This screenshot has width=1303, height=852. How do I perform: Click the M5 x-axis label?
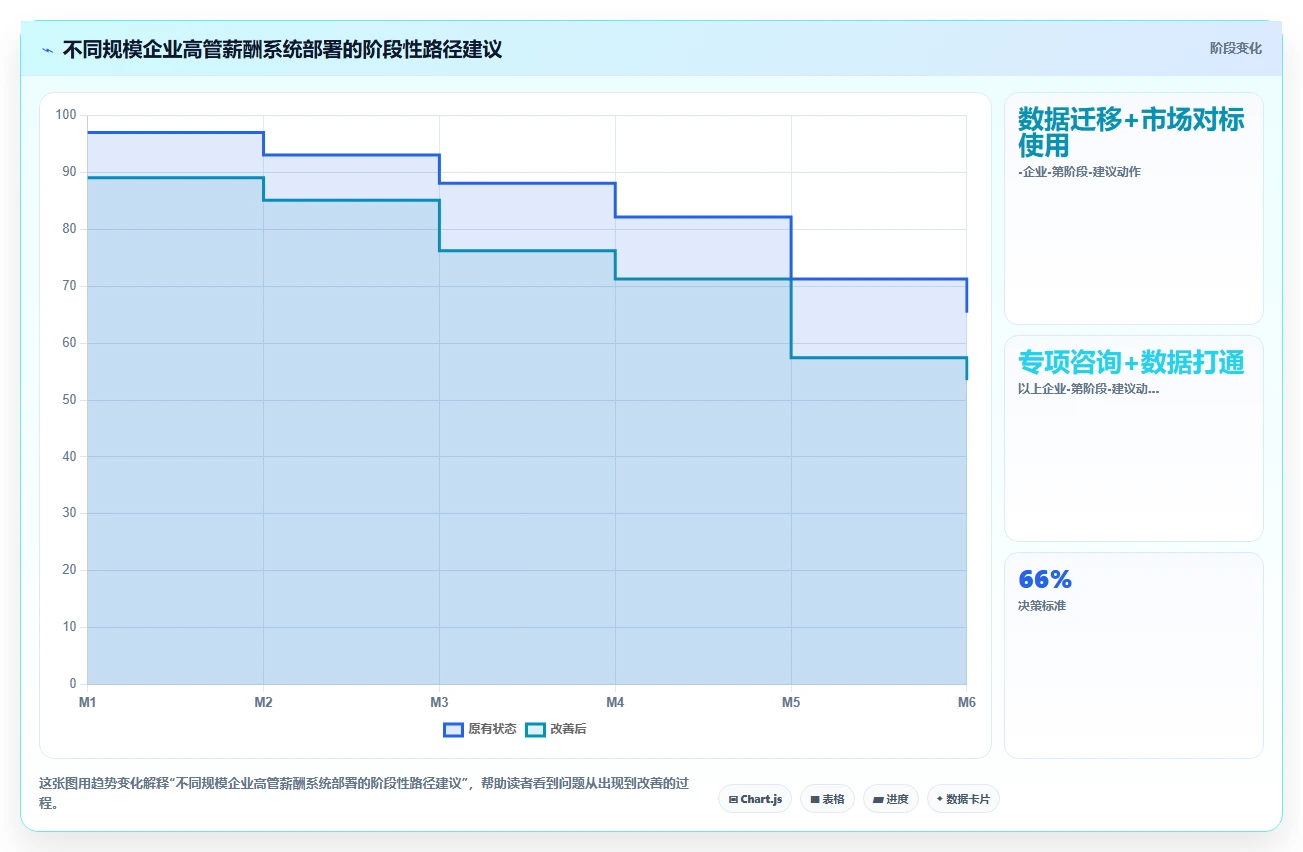pyautogui.click(x=791, y=702)
